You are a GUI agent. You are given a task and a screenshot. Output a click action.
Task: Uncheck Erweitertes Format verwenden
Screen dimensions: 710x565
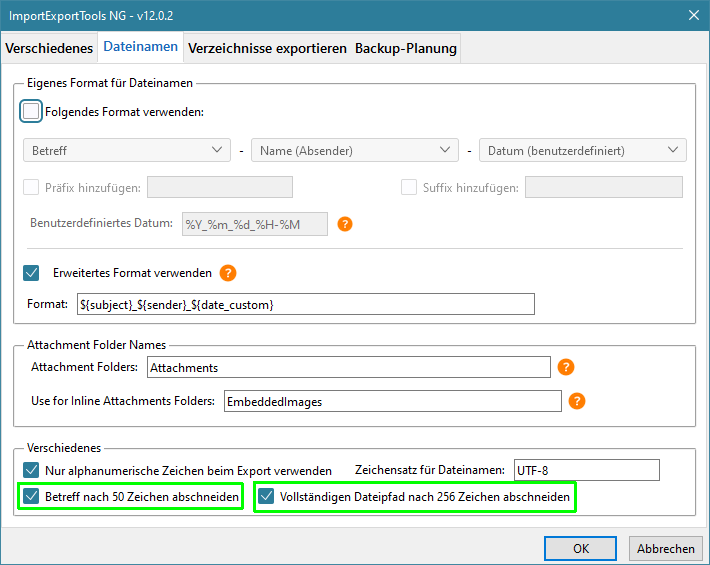point(32,272)
